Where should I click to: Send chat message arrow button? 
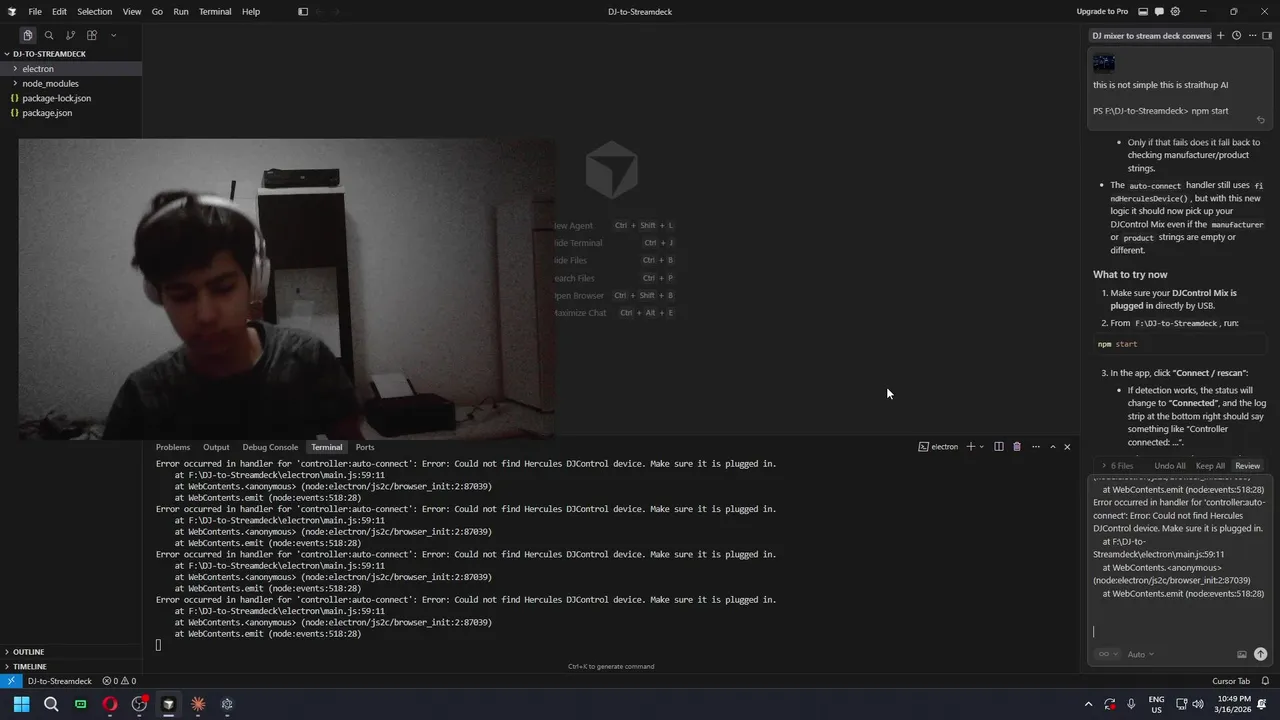(x=1260, y=654)
